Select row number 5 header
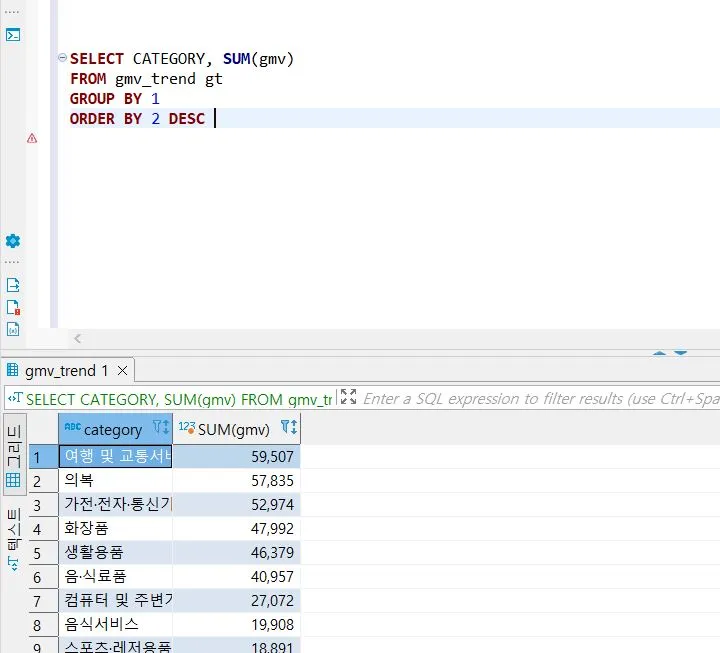Image resolution: width=720 pixels, height=653 pixels. tap(44, 553)
